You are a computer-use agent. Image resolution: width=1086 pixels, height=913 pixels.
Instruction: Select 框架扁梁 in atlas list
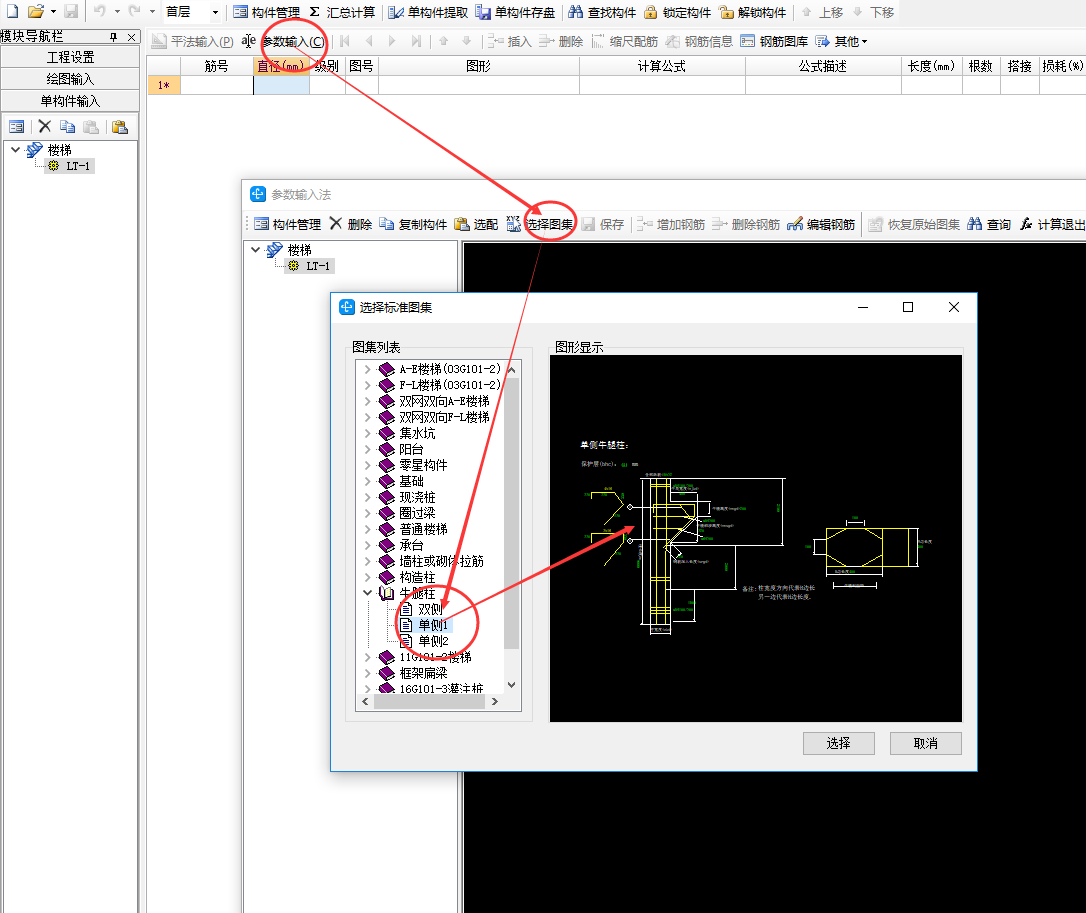(423, 673)
